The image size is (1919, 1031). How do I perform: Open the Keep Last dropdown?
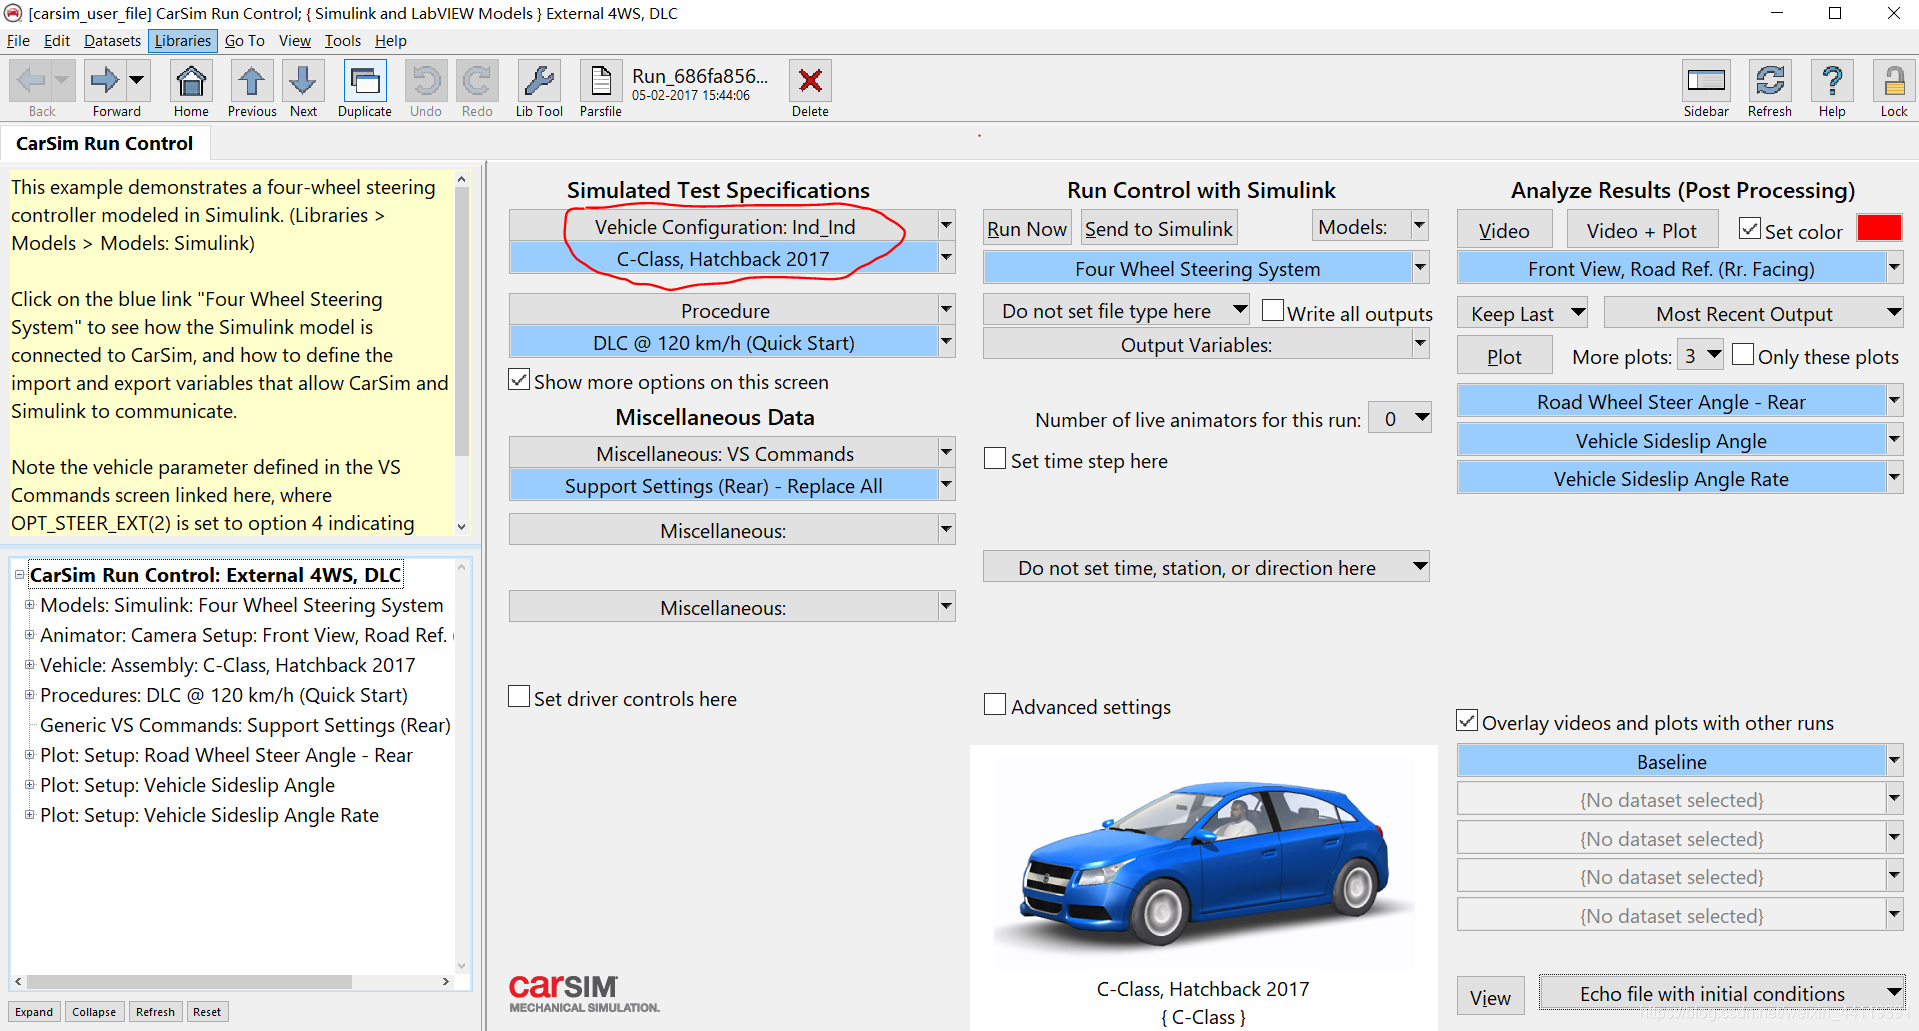(x=1523, y=314)
